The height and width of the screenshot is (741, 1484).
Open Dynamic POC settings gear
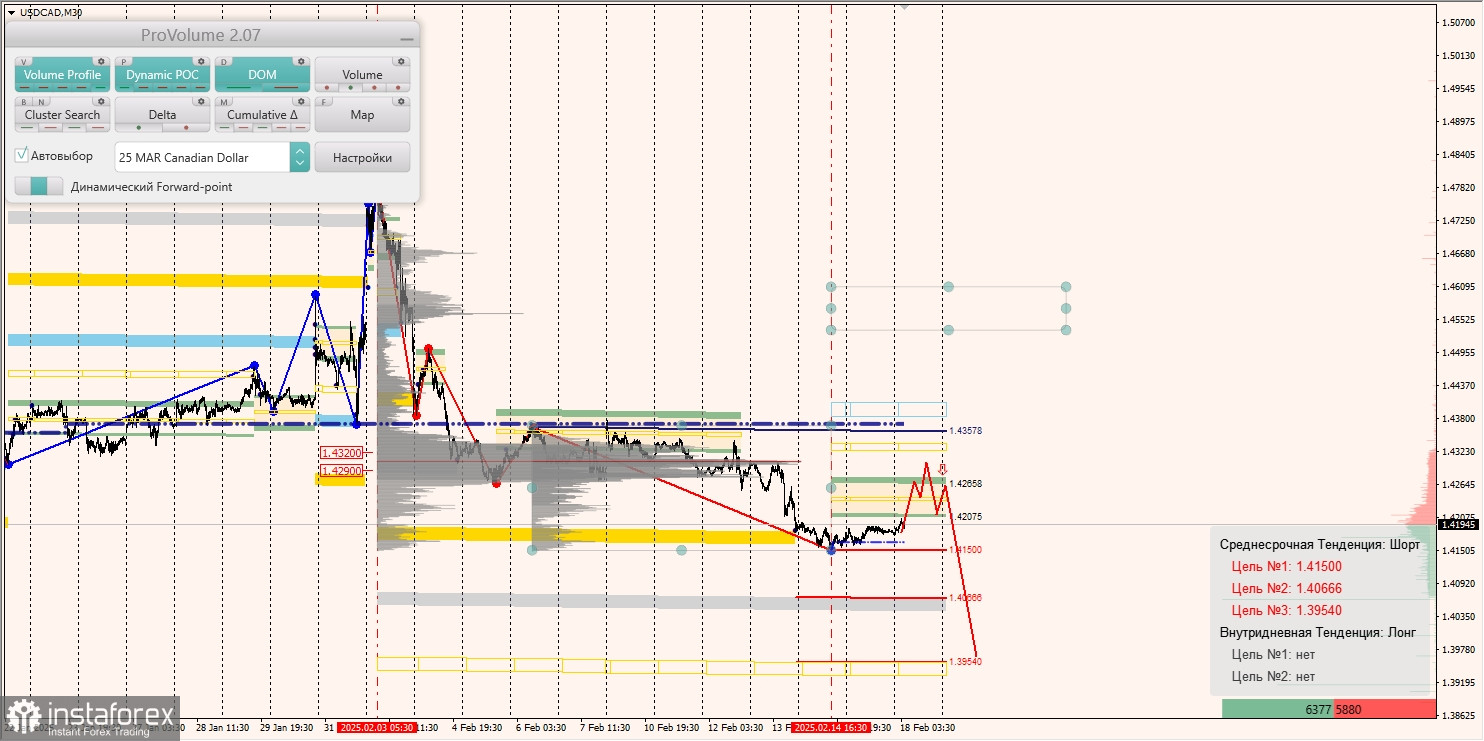[x=201, y=61]
